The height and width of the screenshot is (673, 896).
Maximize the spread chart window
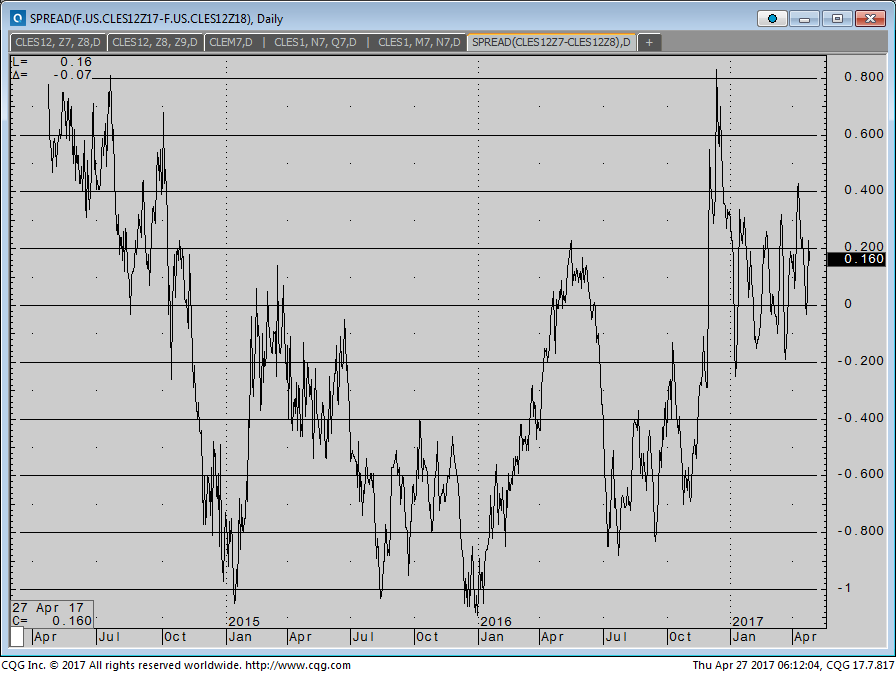837,19
